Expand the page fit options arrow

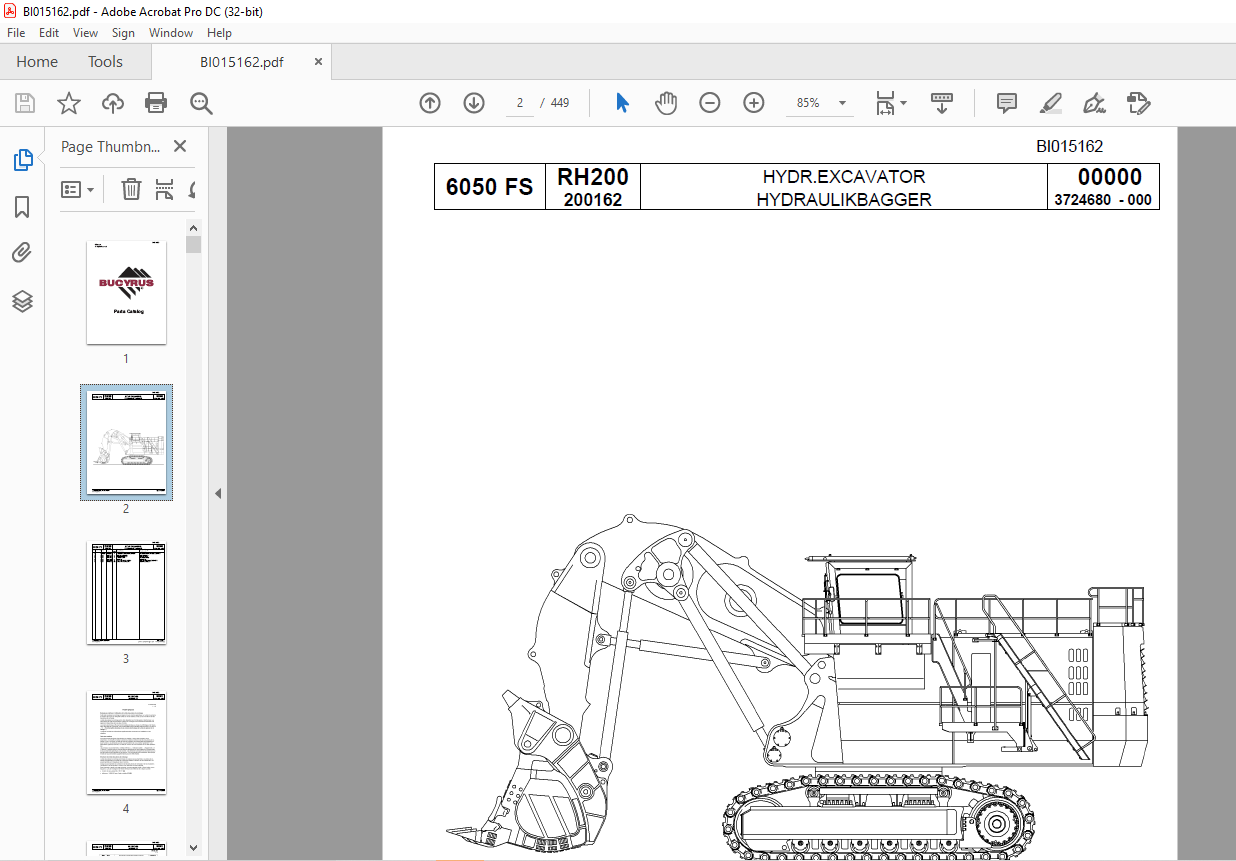point(904,103)
